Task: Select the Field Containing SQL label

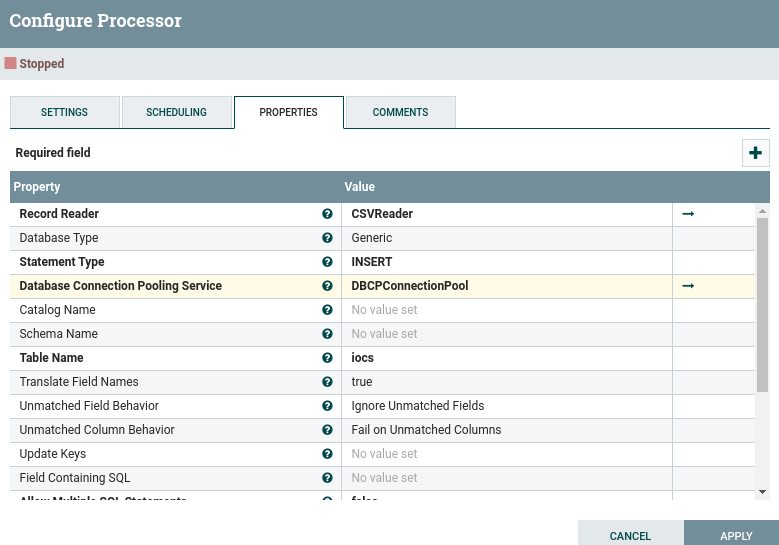Action: [75, 478]
